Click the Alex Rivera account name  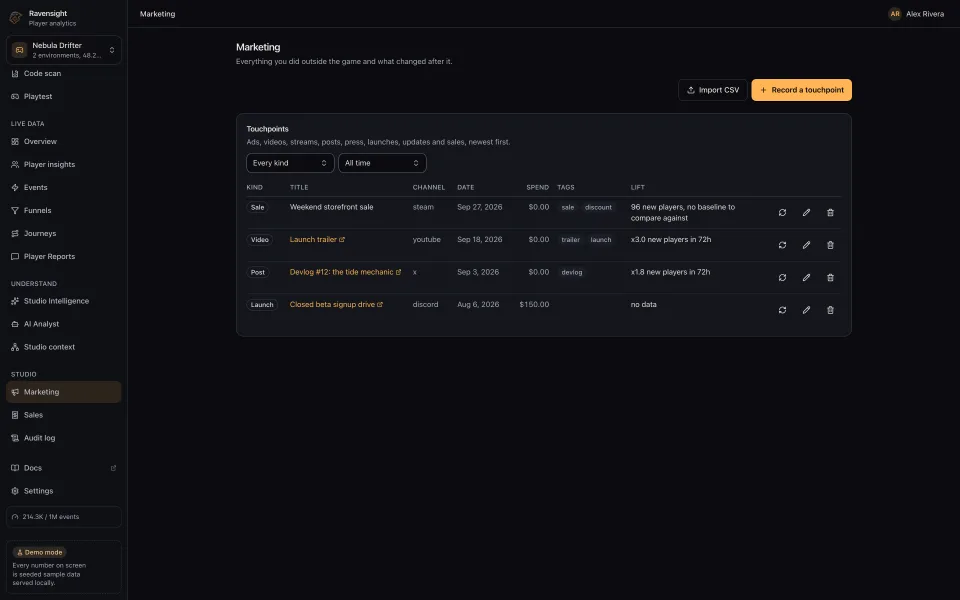pos(924,13)
